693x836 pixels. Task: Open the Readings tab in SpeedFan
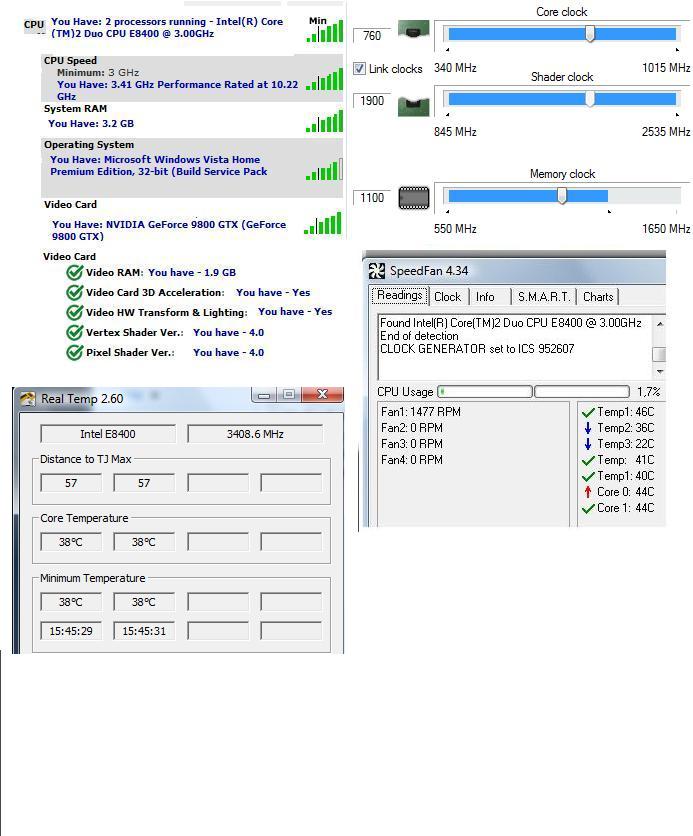point(400,295)
